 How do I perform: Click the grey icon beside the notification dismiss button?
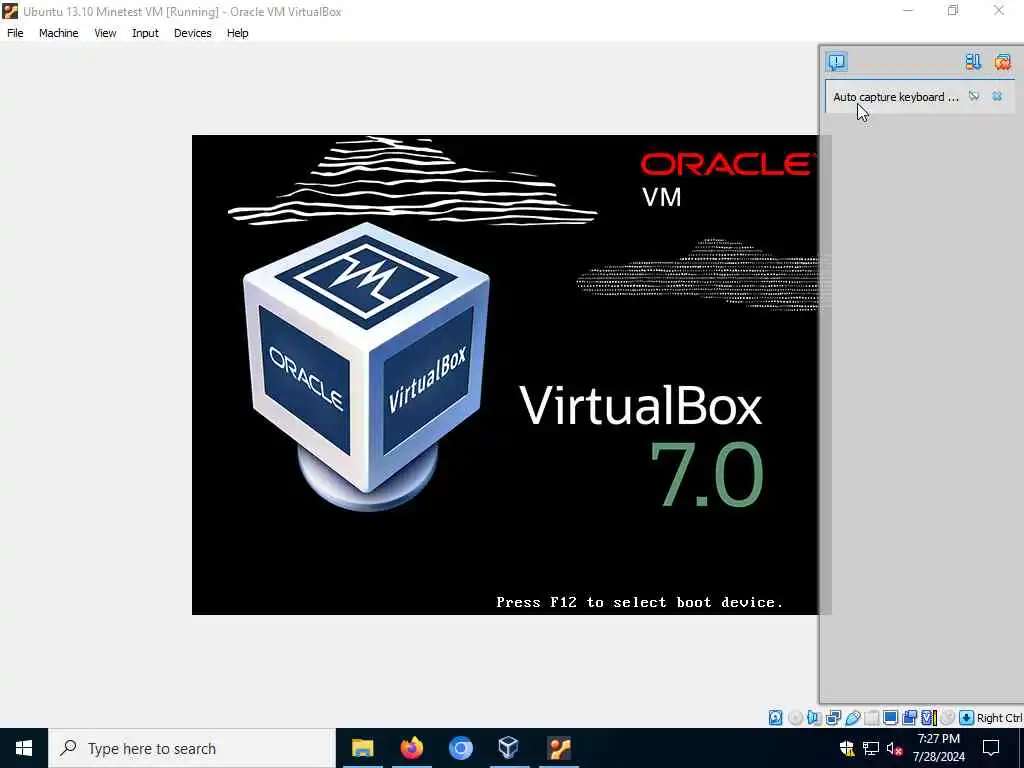pos(974,96)
